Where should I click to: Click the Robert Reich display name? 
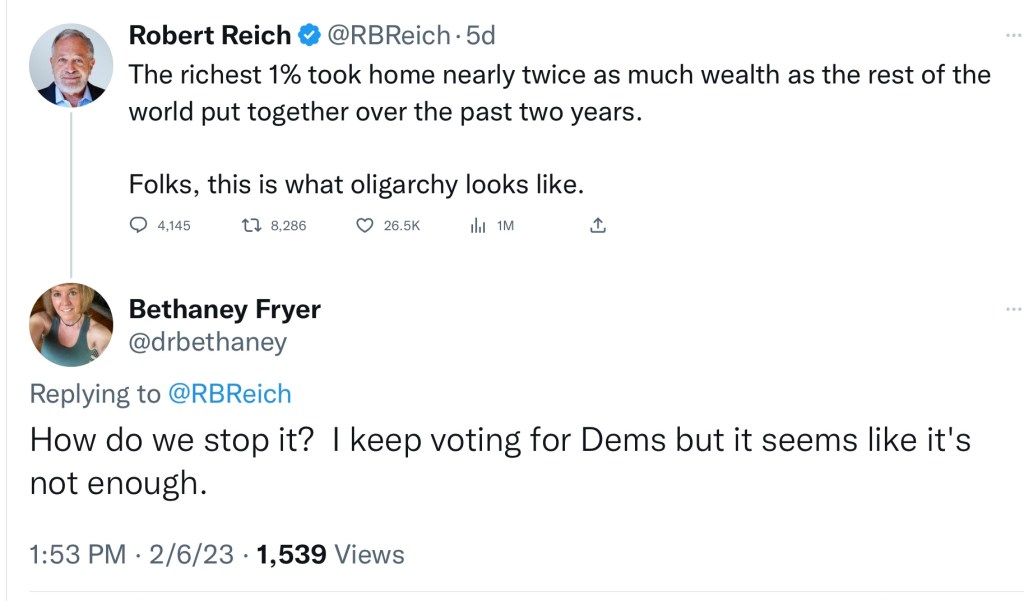tap(210, 36)
